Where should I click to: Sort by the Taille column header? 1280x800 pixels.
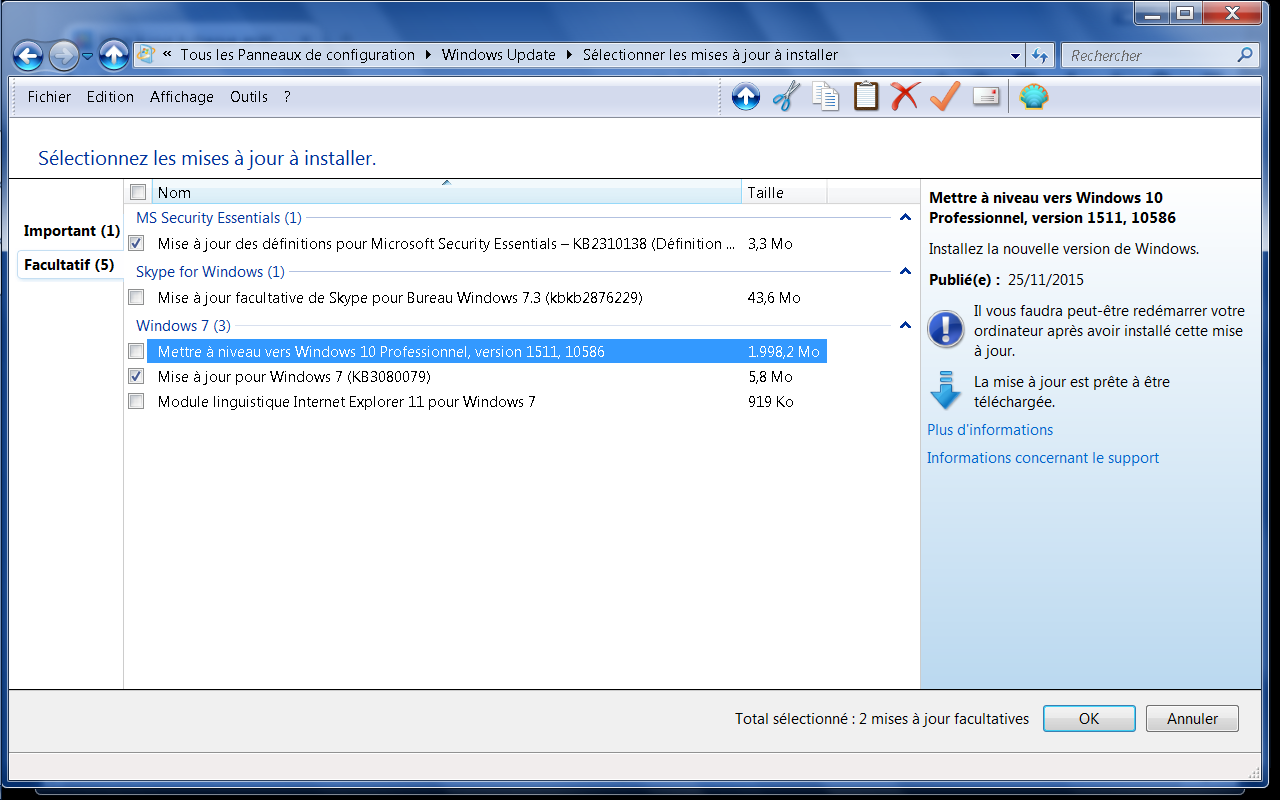[785, 192]
